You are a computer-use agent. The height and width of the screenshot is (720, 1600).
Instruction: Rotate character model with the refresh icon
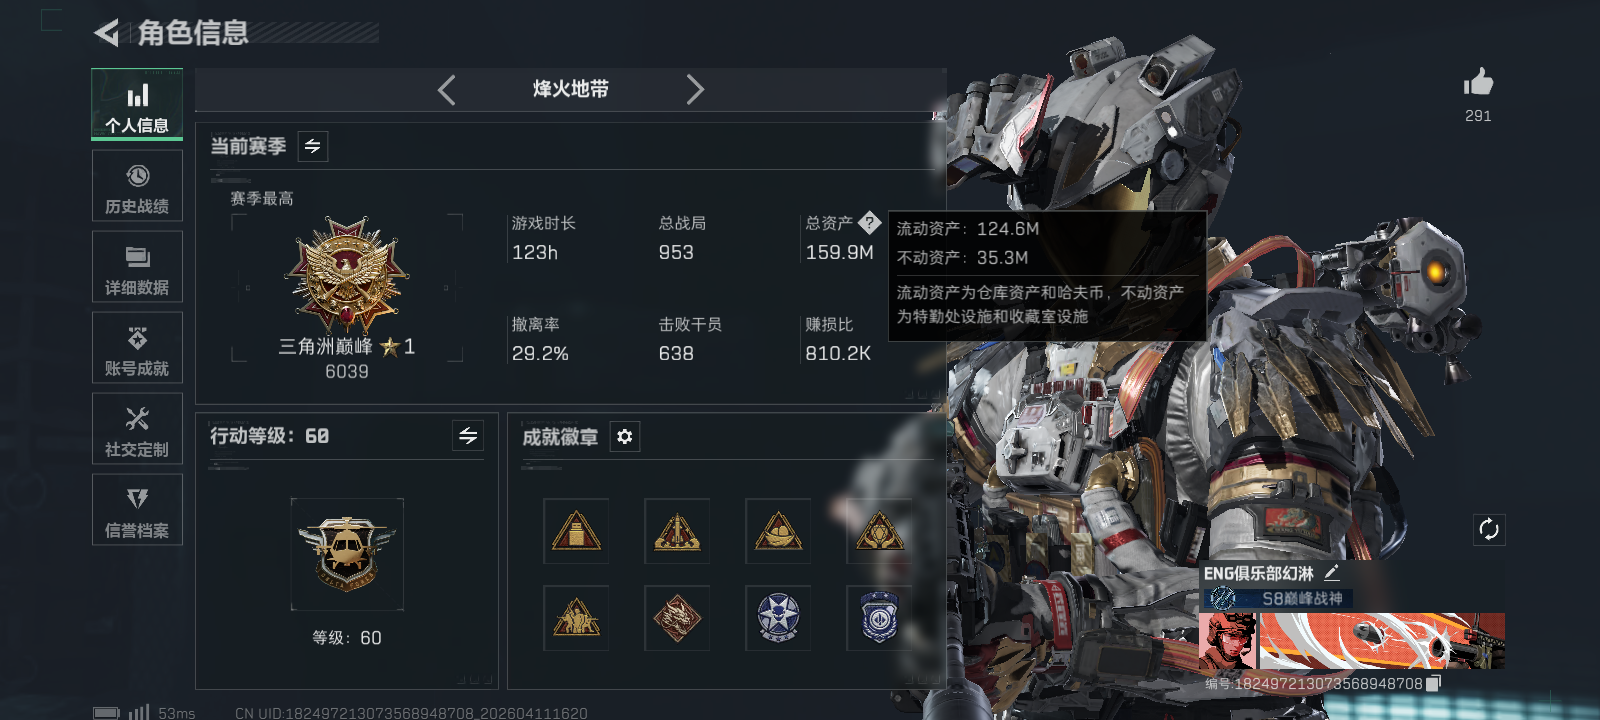click(x=1489, y=529)
